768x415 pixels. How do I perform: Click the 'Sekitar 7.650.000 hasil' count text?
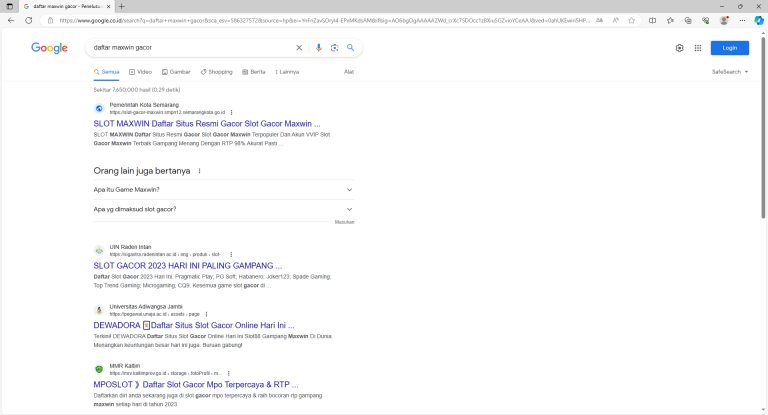pyautogui.click(x=137, y=90)
